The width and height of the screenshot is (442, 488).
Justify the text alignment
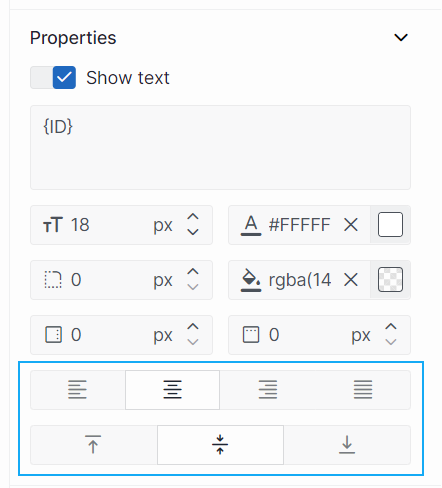(363, 390)
